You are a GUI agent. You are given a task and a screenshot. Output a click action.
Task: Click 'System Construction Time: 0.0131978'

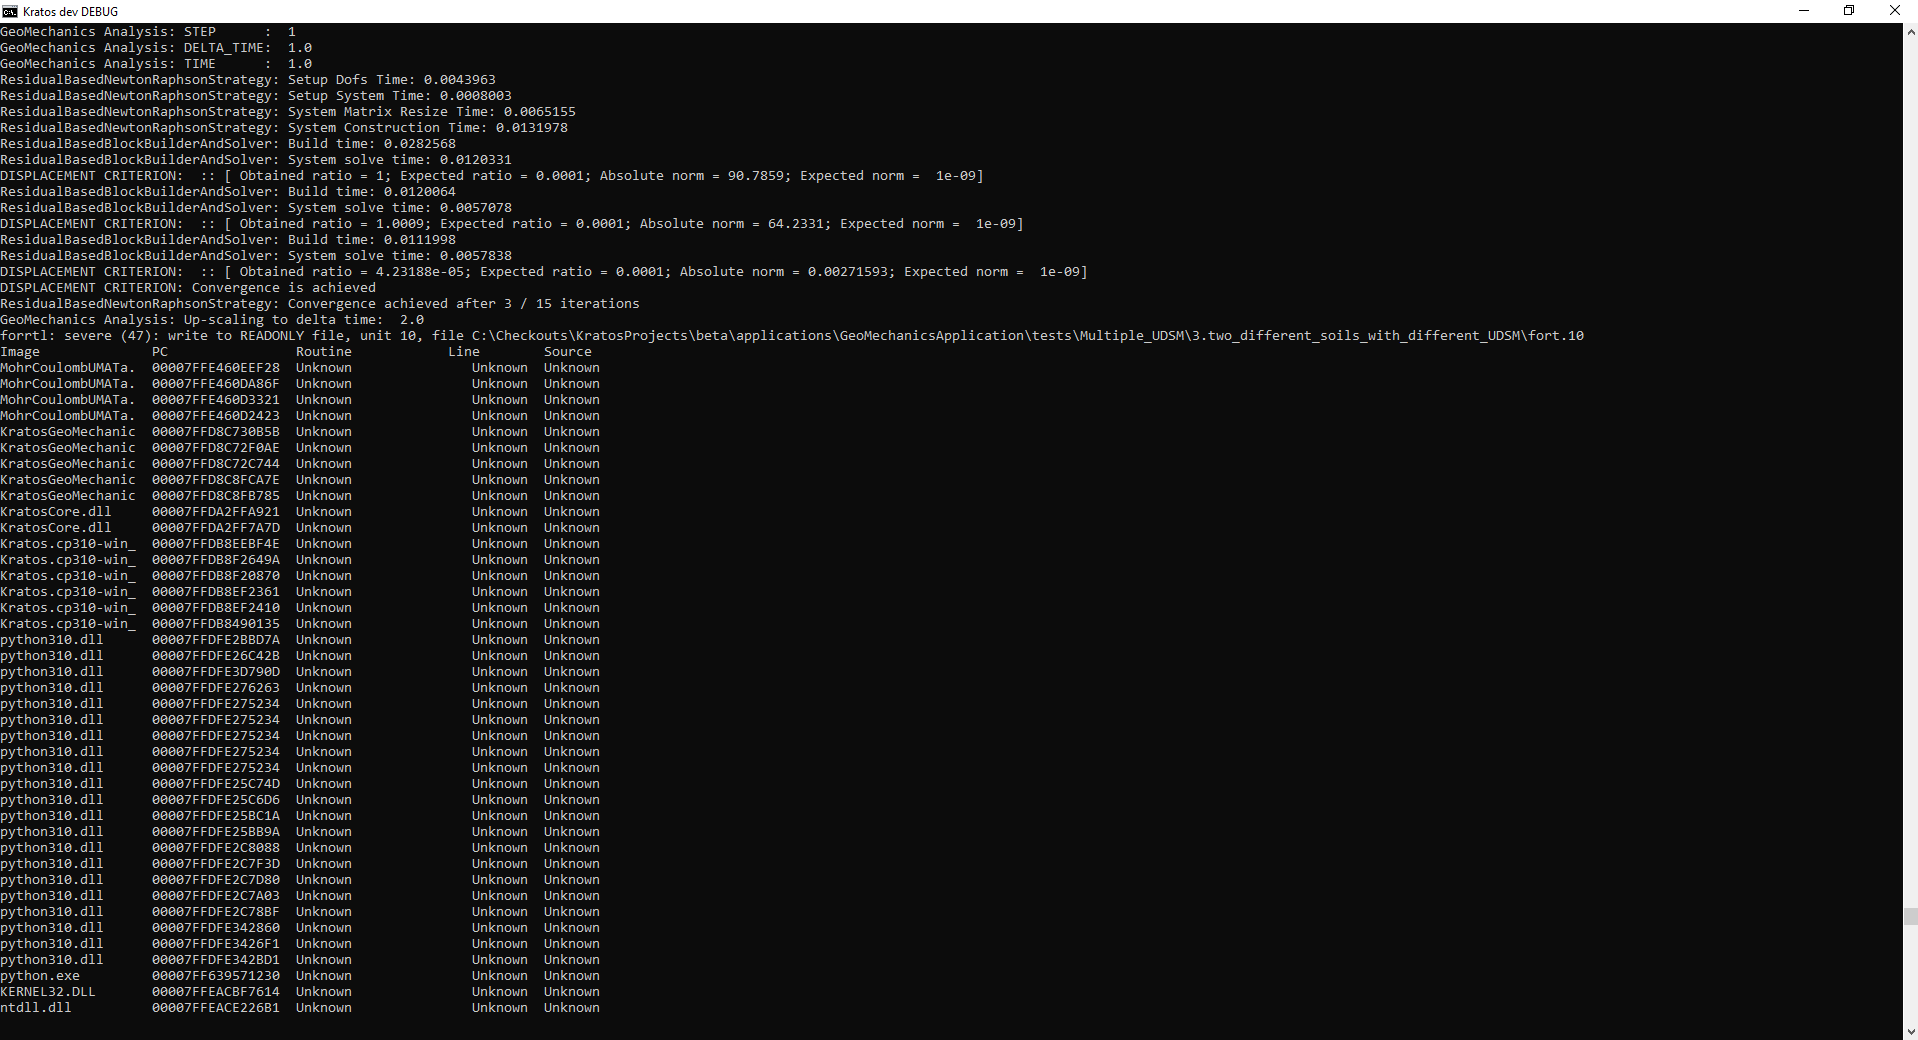point(428,128)
